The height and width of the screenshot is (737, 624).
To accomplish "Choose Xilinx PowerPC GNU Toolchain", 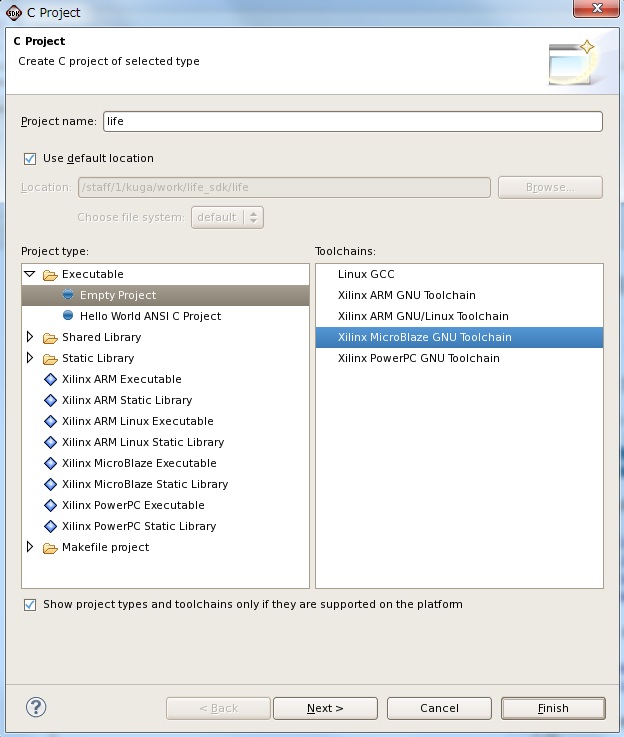I will click(x=460, y=358).
